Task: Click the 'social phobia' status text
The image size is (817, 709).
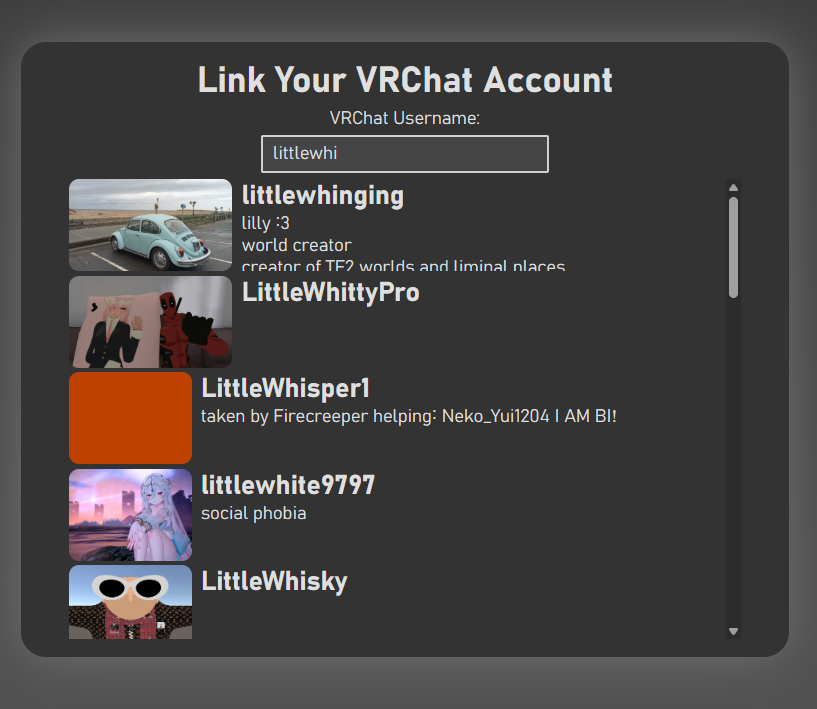Action: point(253,513)
